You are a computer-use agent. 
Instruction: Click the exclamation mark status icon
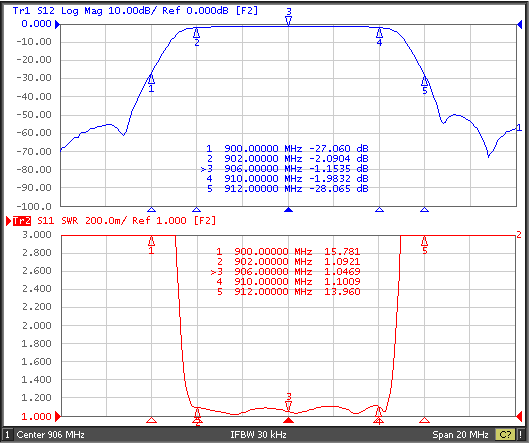pyautogui.click(x=522, y=435)
